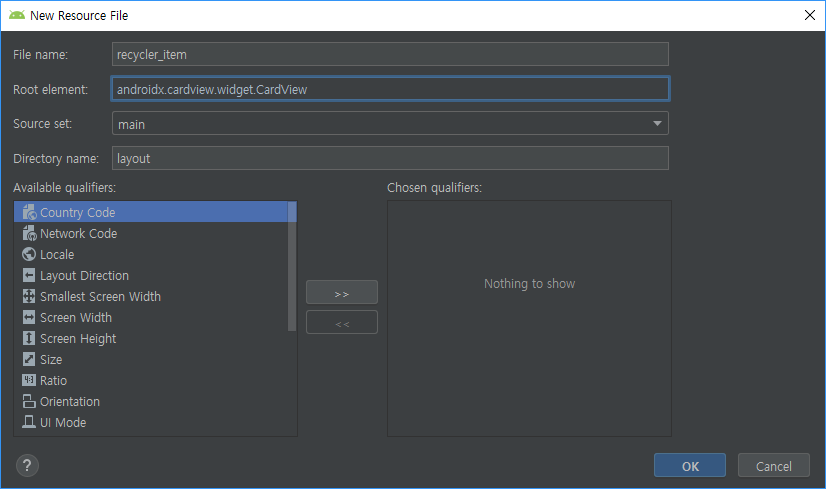
Task: Focus the File name field
Action: pyautogui.click(x=390, y=54)
